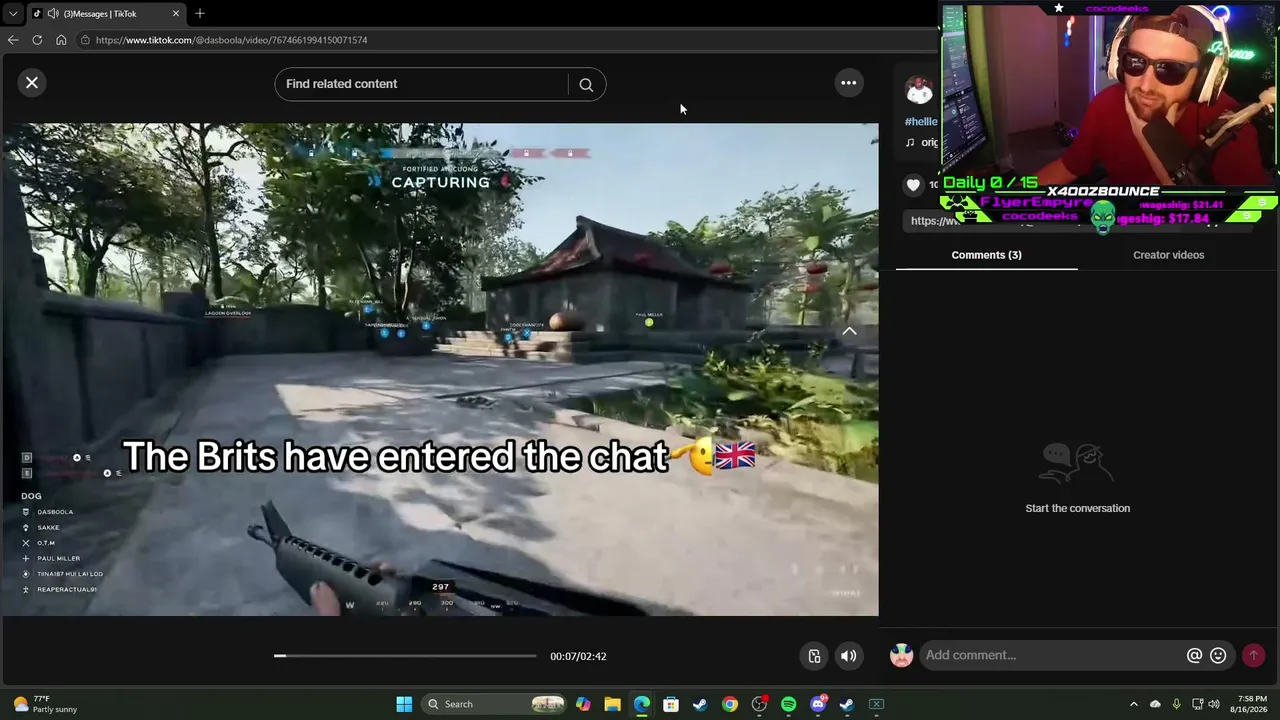Open the video creator's profile avatar

(x=919, y=90)
